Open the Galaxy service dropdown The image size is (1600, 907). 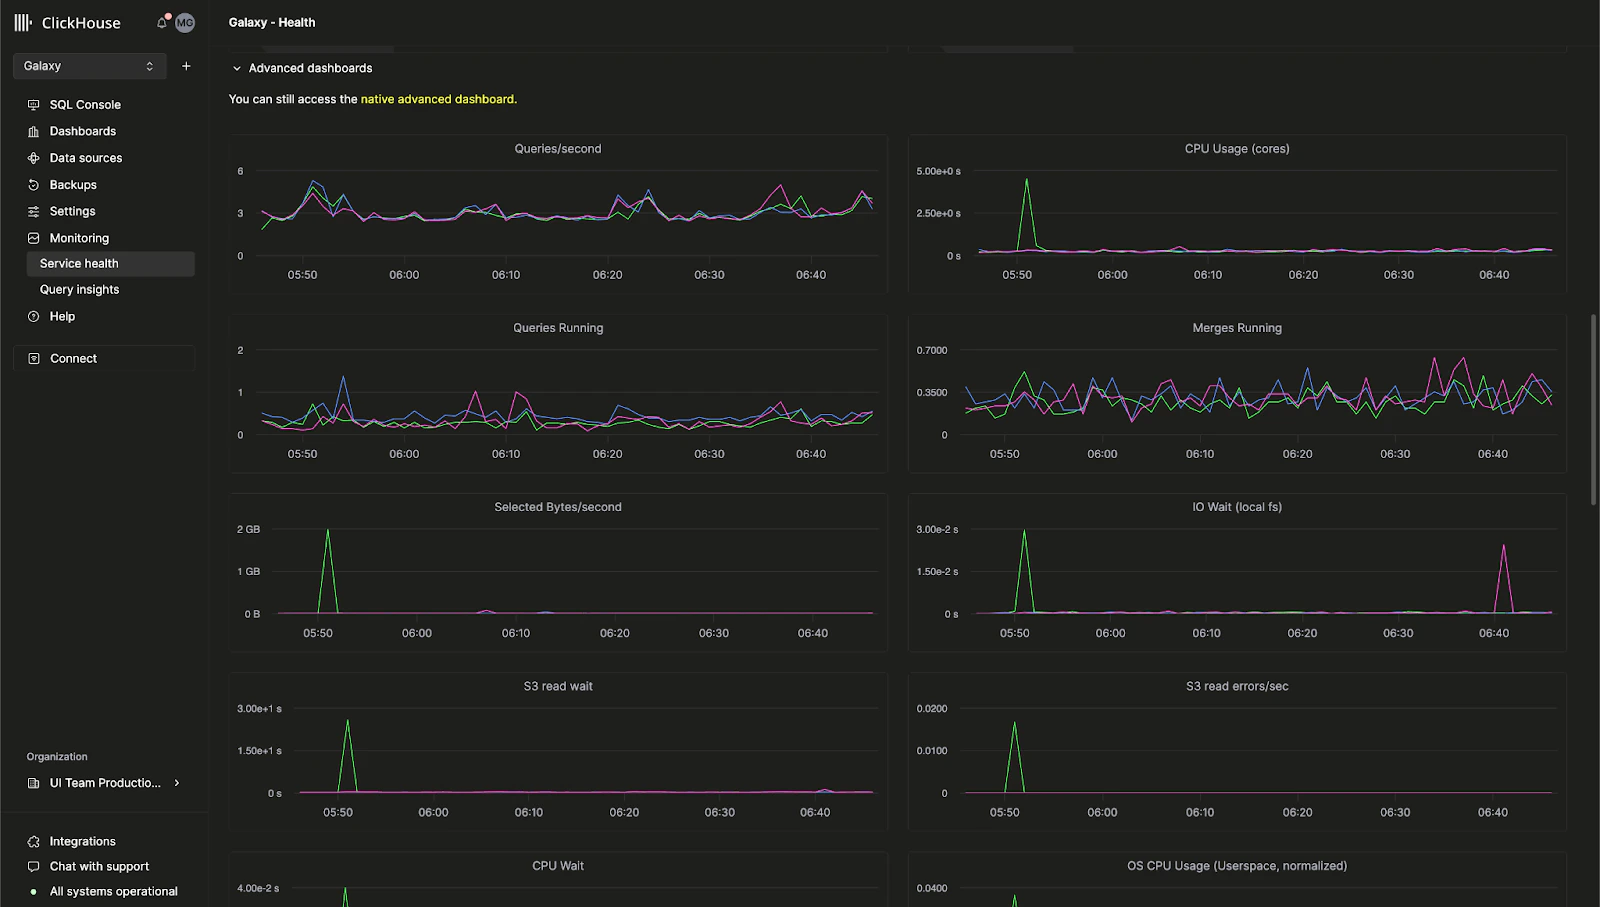(x=89, y=66)
